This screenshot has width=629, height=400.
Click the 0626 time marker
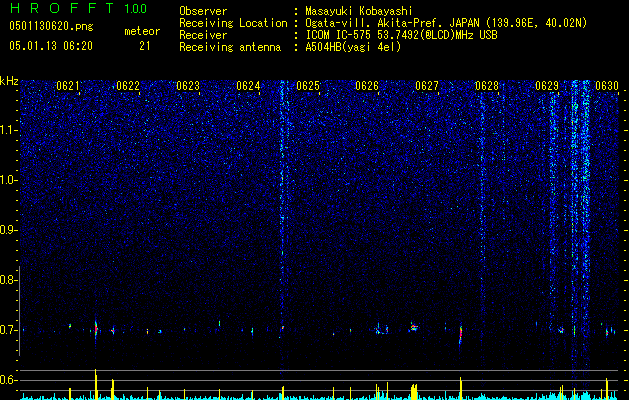[367, 86]
